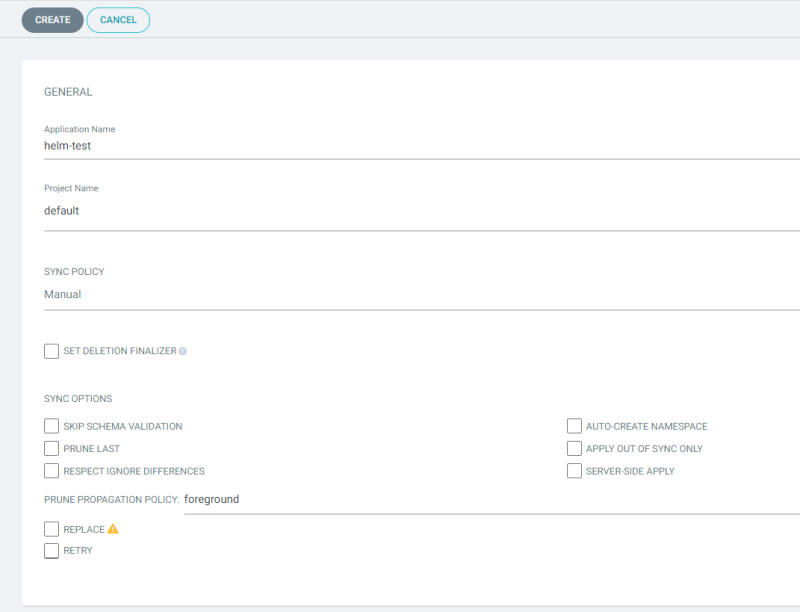Screen dimensions: 800x612
Task: Click the Cancel button
Action: click(x=118, y=20)
